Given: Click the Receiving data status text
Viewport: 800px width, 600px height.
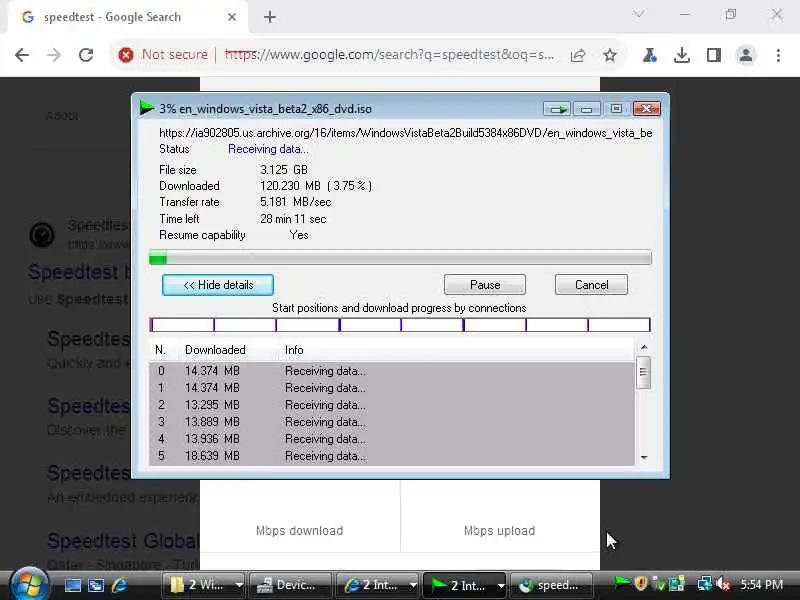Looking at the screenshot, I should click(x=268, y=149).
